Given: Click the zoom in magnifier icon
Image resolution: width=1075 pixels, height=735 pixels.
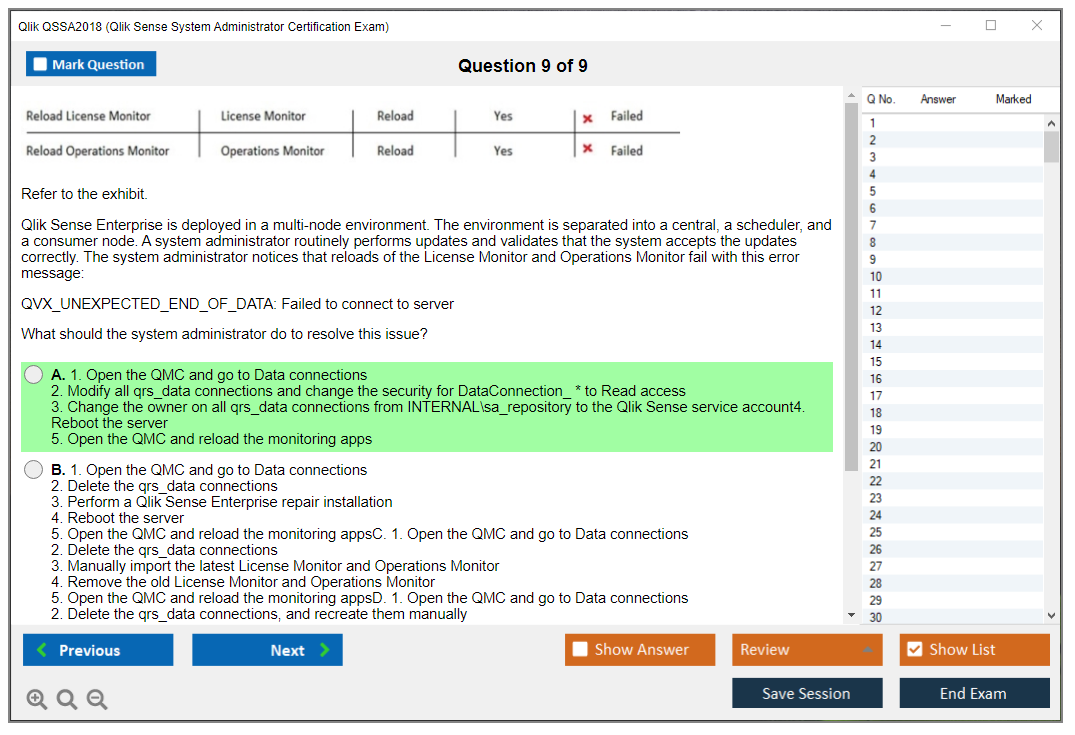Looking at the screenshot, I should [x=37, y=700].
